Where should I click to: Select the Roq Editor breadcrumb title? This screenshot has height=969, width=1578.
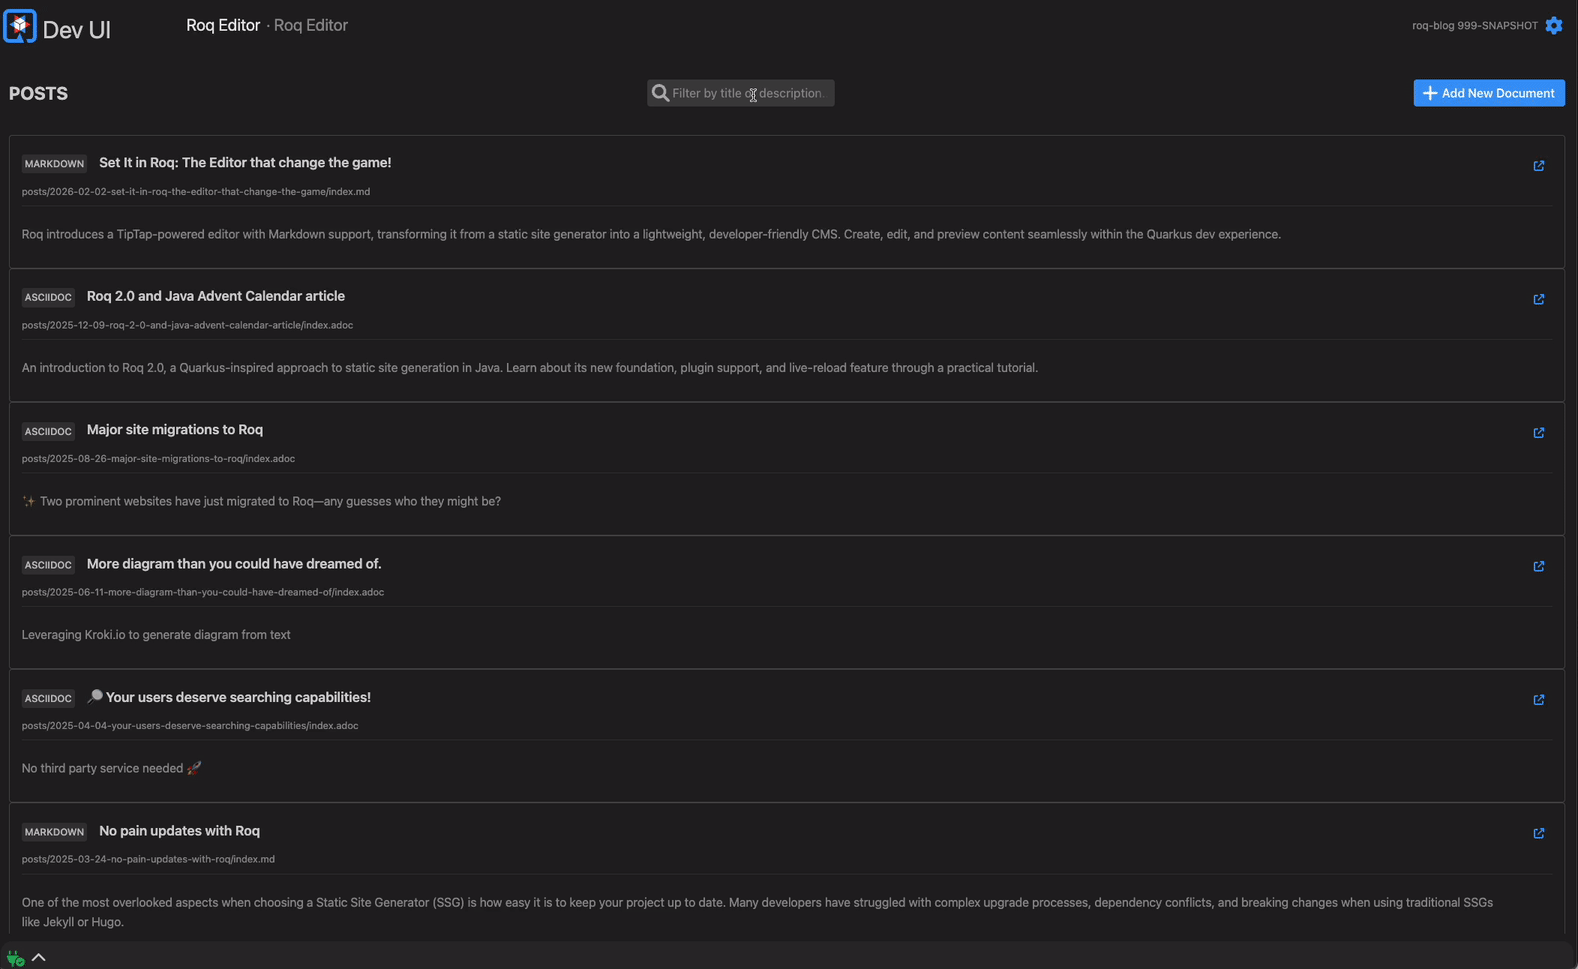(x=222, y=25)
